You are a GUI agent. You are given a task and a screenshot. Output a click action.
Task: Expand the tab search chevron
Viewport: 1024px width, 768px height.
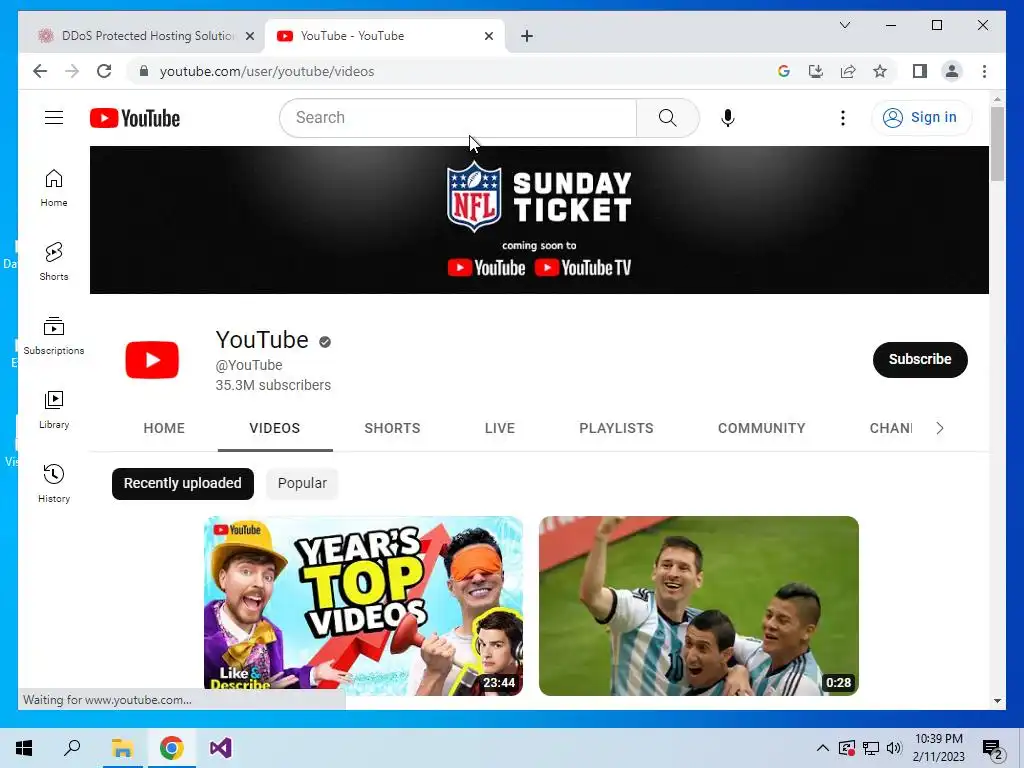844,25
